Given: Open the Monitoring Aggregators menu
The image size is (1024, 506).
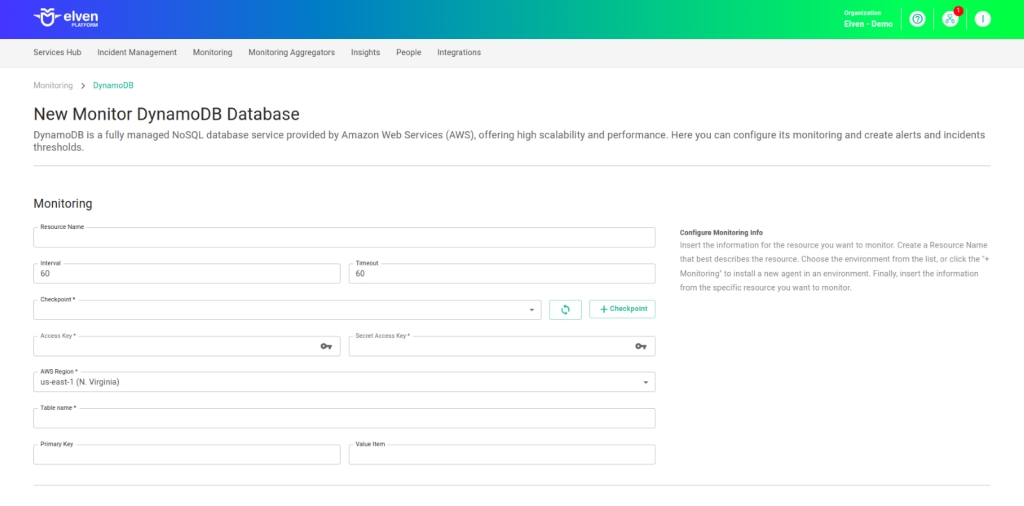Looking at the screenshot, I should point(291,53).
